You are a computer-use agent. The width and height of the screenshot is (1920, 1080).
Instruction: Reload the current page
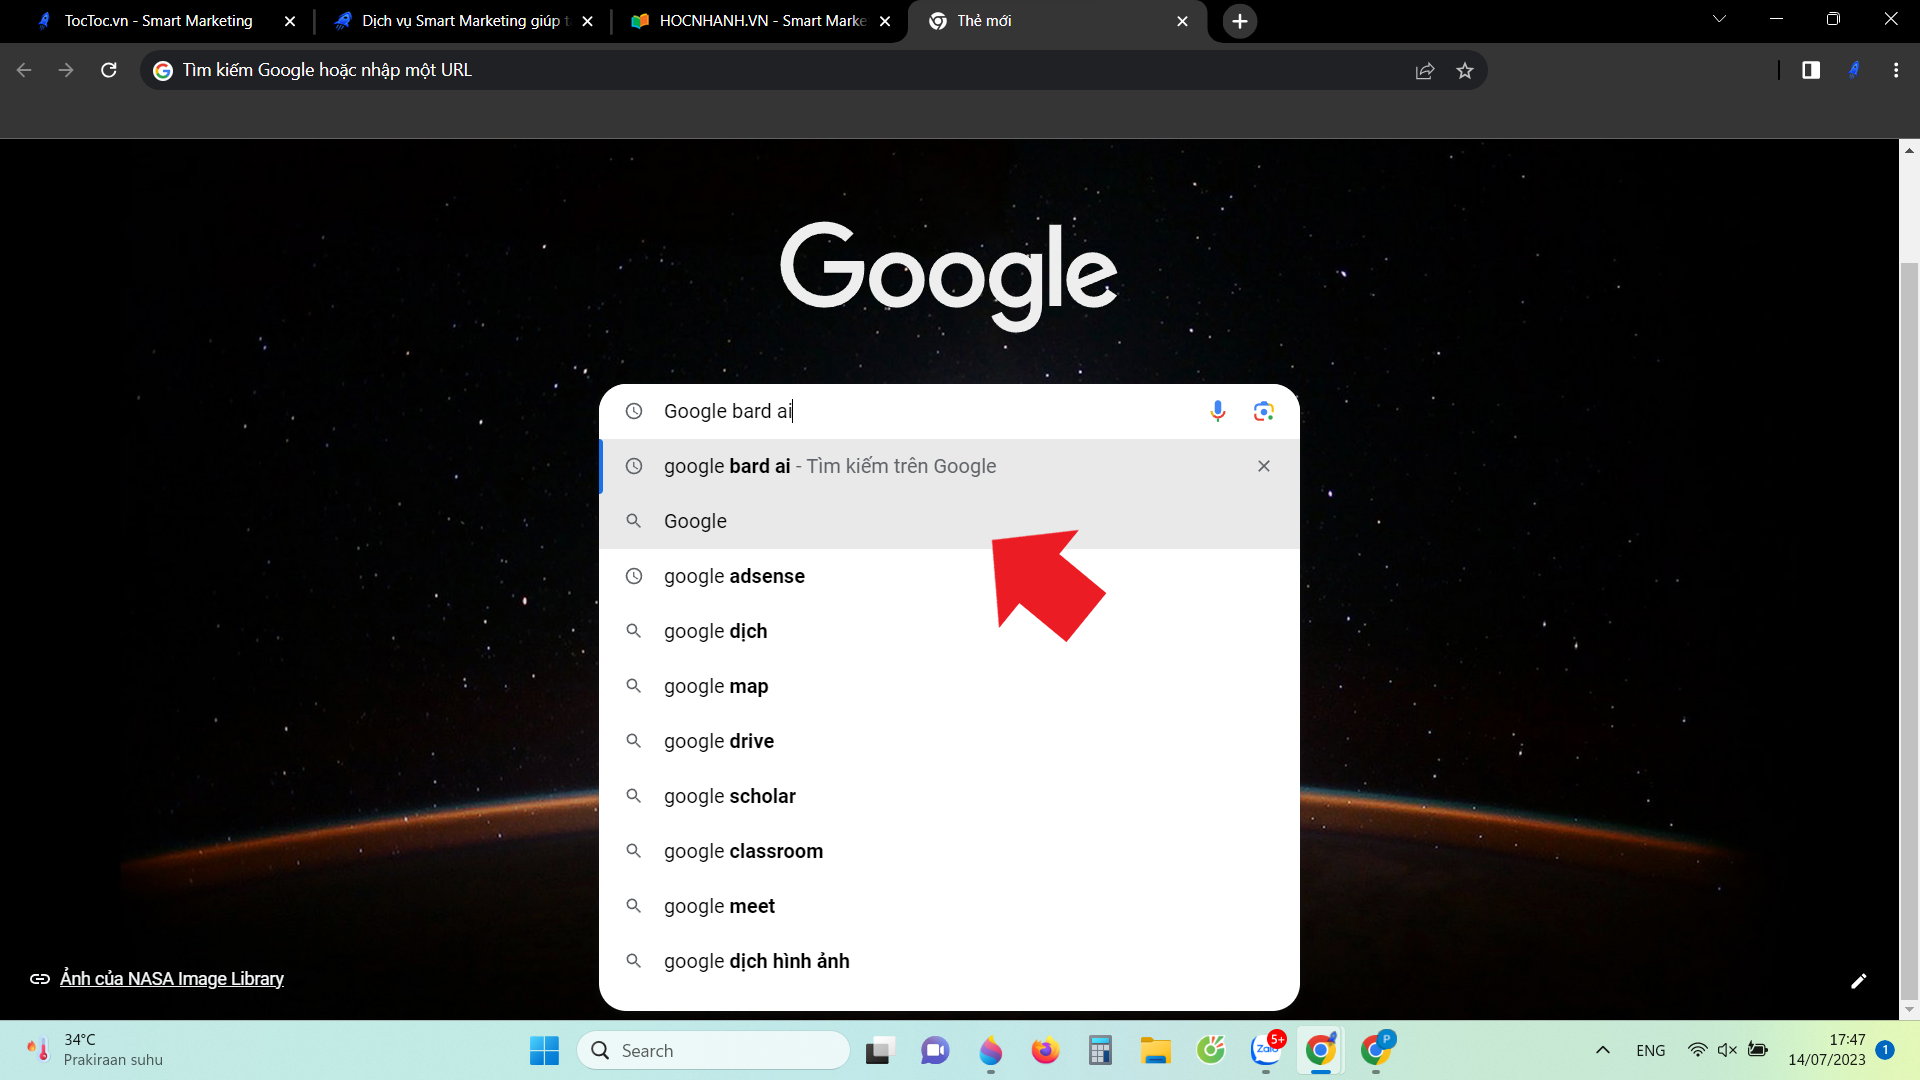[109, 70]
